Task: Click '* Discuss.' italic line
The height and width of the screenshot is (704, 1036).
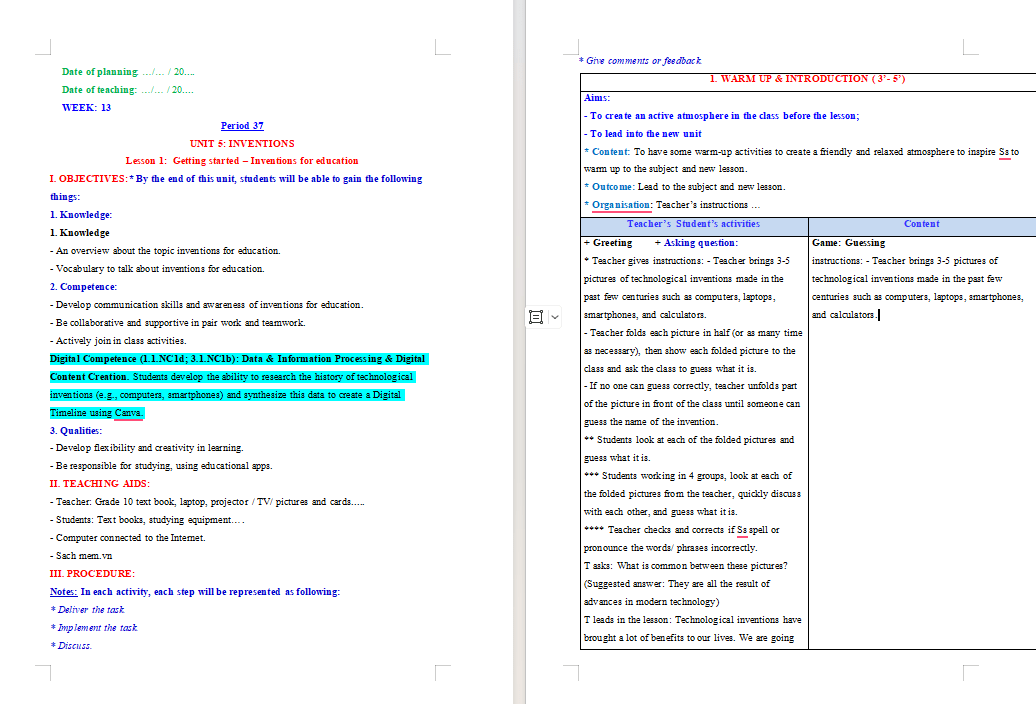Action: click(x=71, y=645)
